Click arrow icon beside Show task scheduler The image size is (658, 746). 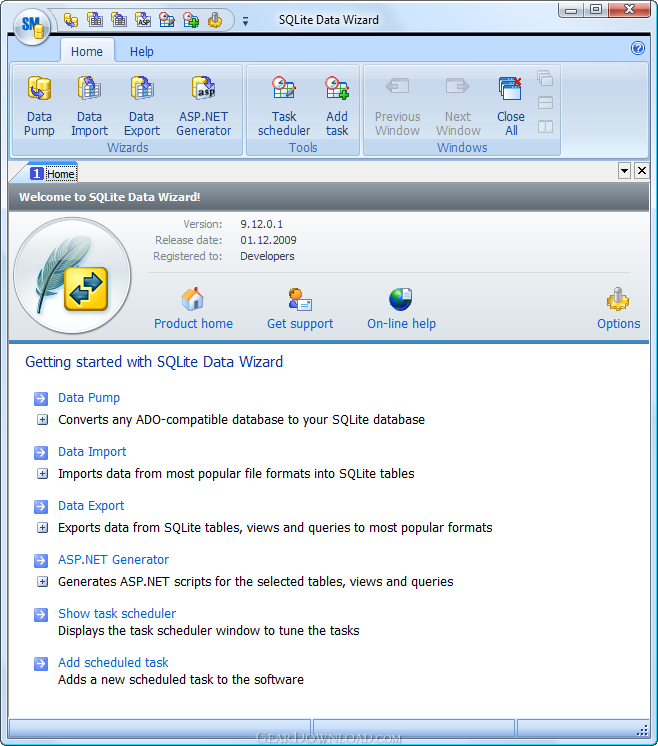(x=41, y=615)
